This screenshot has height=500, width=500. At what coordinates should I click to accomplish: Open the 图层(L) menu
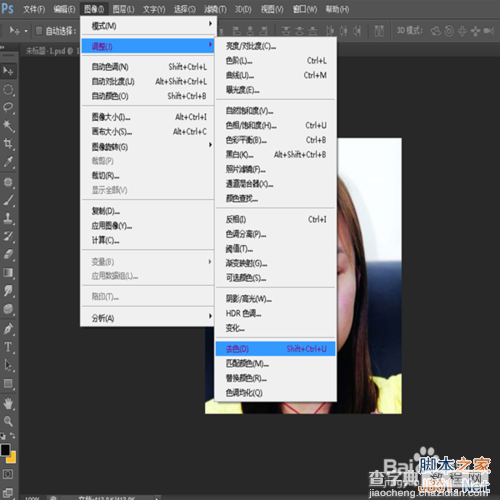click(x=123, y=9)
